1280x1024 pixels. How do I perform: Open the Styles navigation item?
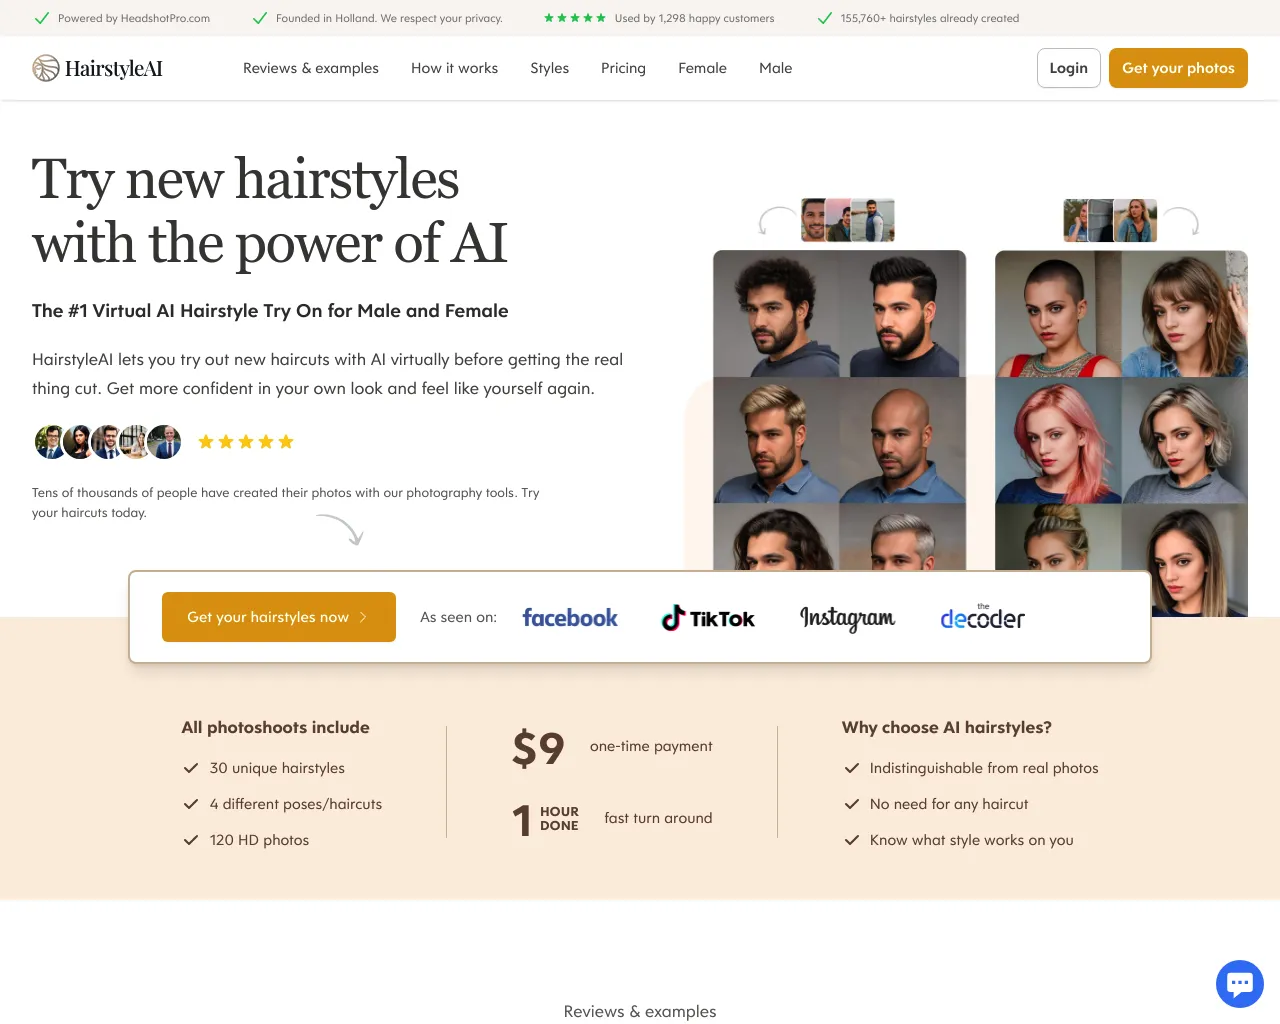point(549,68)
